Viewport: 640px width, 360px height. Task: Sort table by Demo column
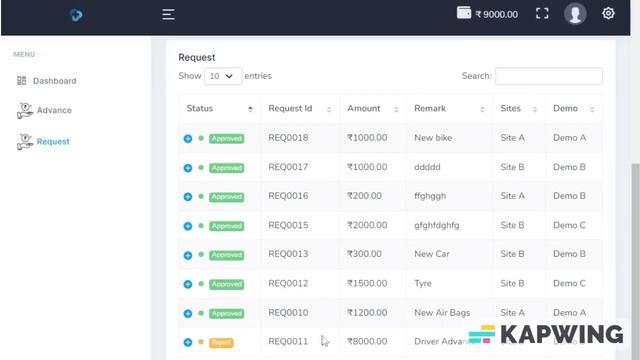[x=573, y=109]
